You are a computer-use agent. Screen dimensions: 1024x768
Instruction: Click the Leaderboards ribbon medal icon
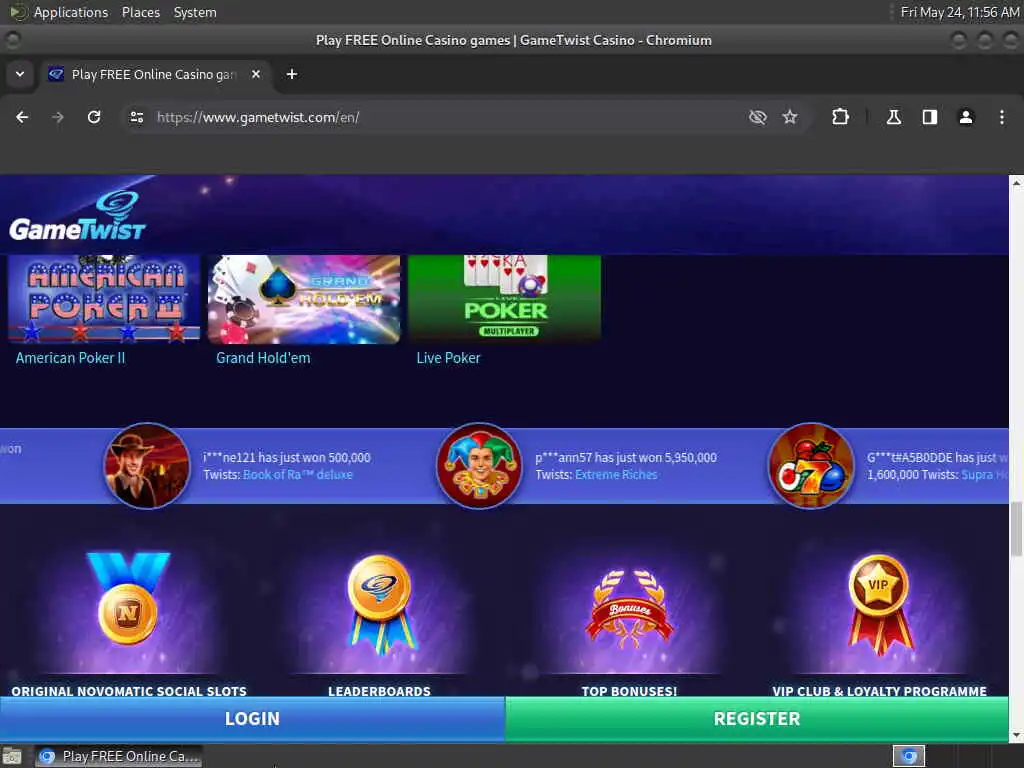coord(380,604)
